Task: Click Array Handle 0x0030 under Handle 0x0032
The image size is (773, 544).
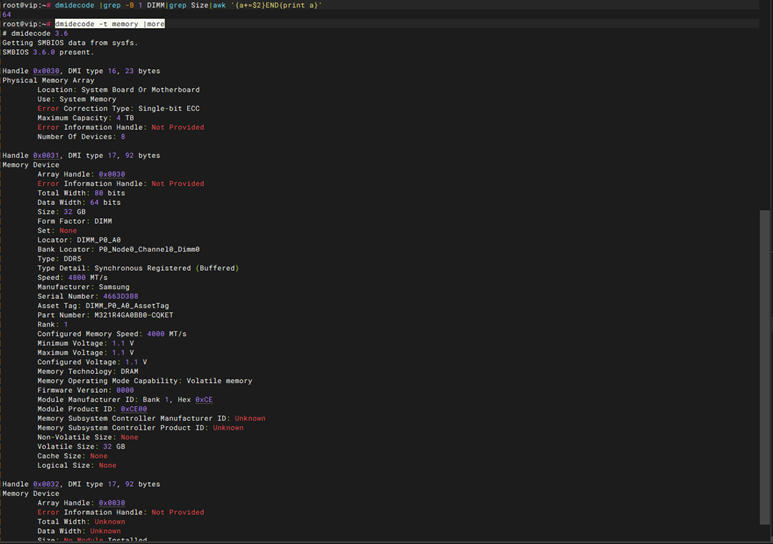Action: [112, 503]
